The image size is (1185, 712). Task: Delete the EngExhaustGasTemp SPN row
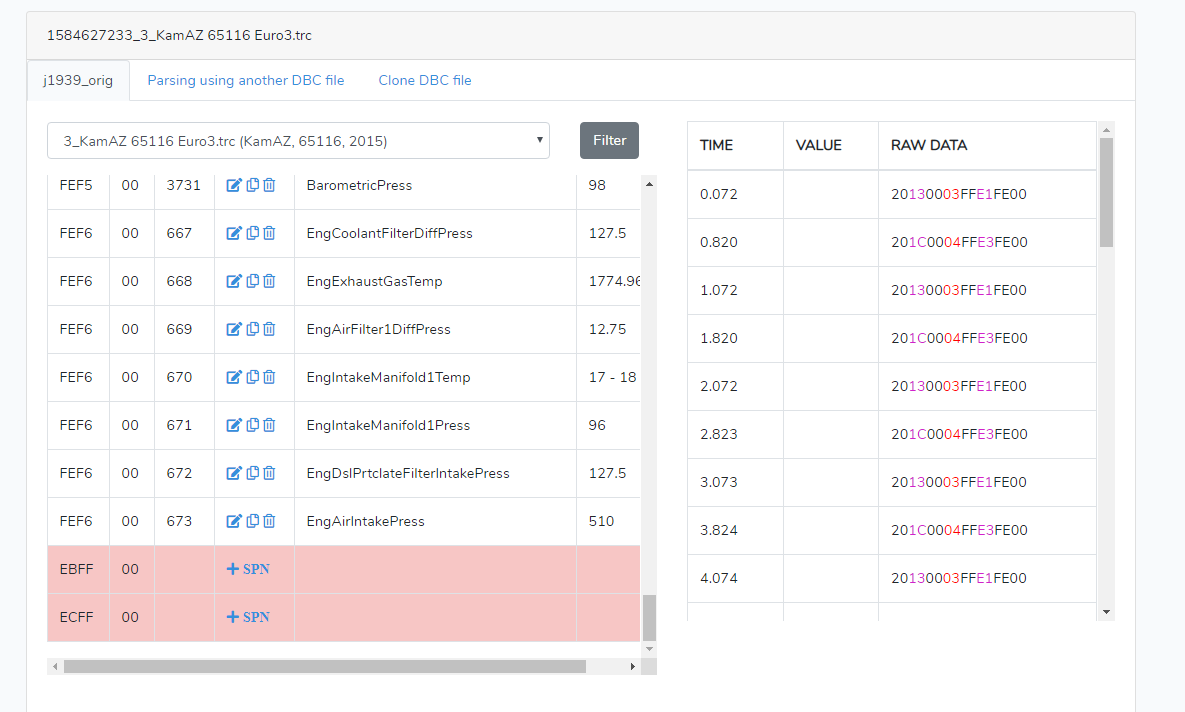coord(269,281)
